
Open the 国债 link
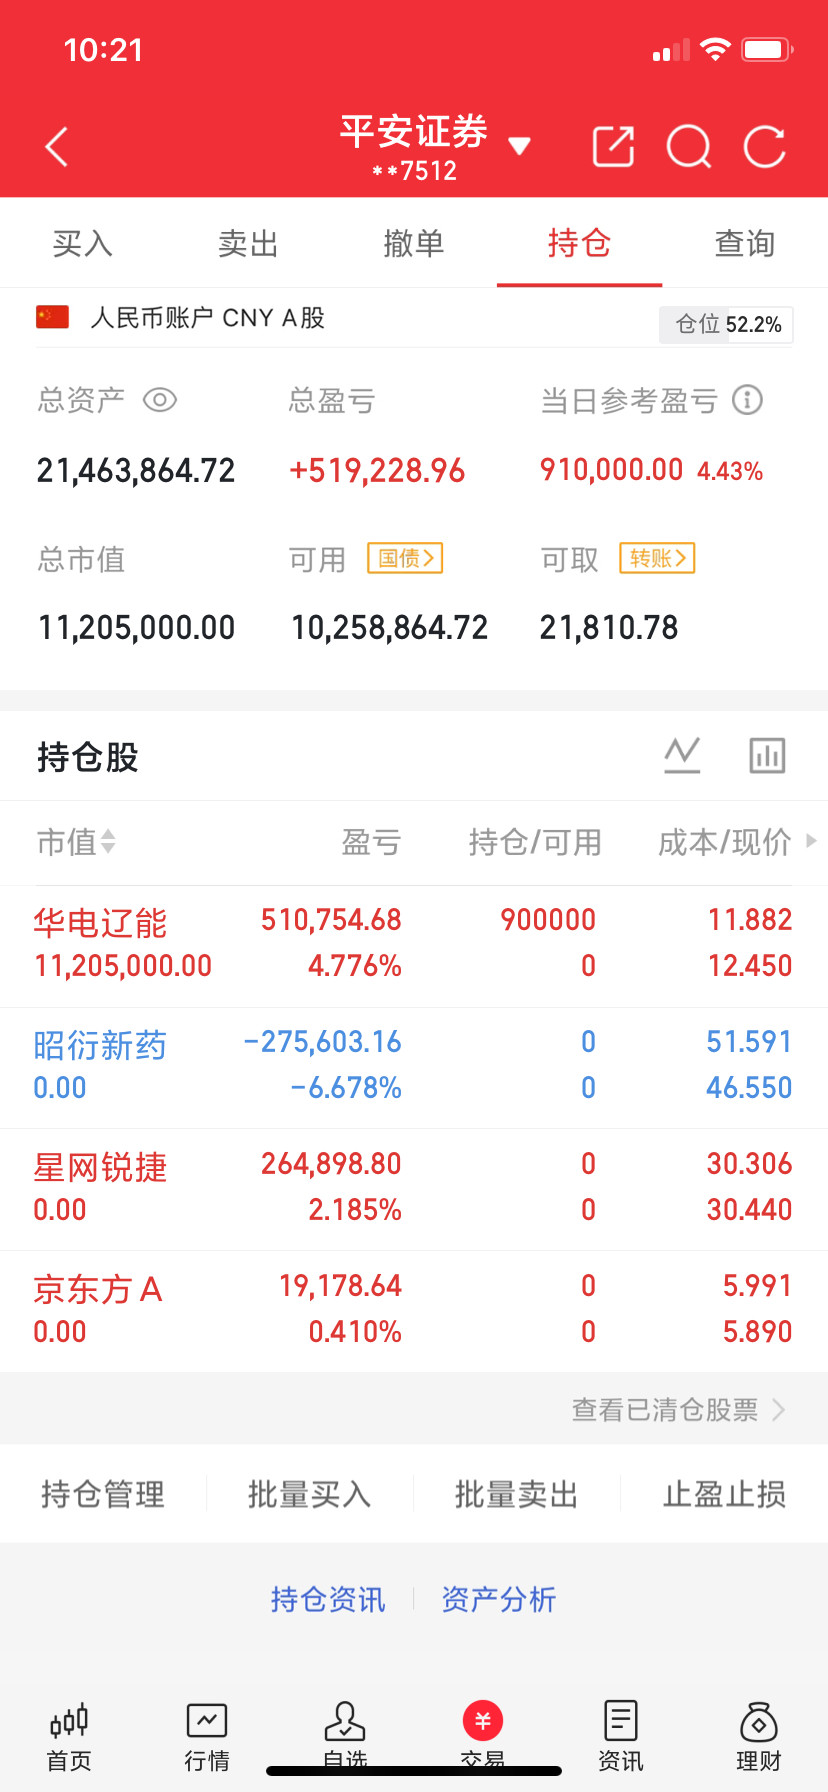click(x=405, y=558)
